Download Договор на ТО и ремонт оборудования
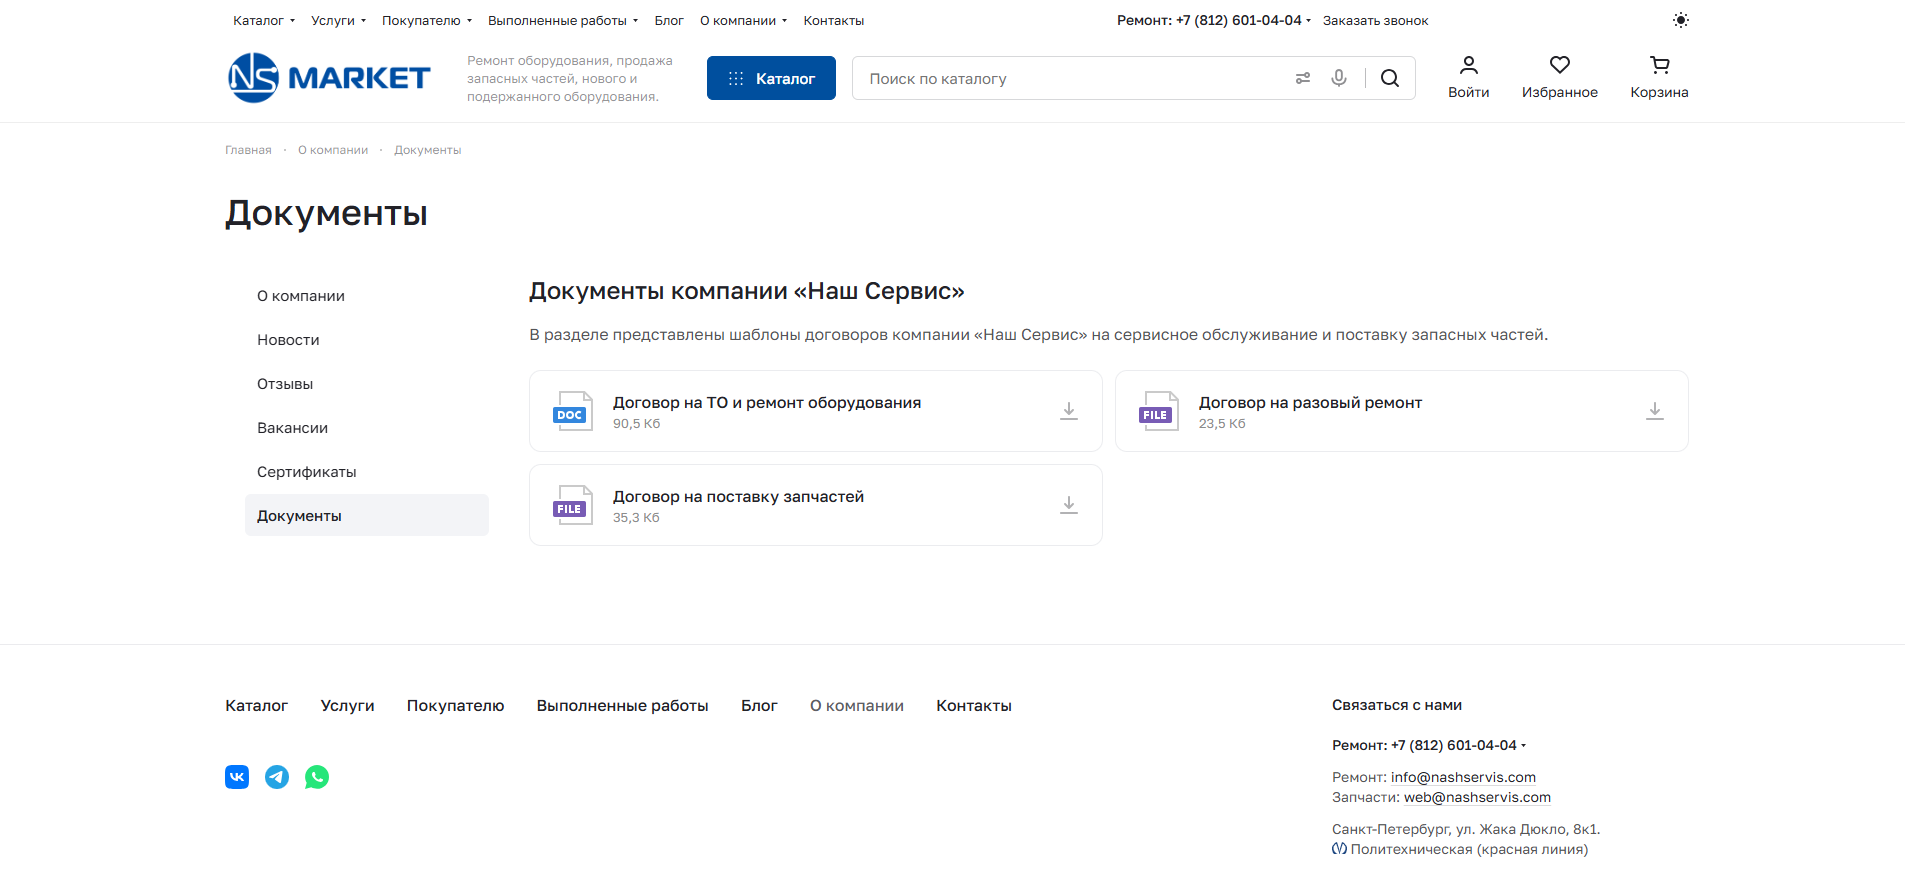The width and height of the screenshot is (1905, 879). [x=1069, y=411]
